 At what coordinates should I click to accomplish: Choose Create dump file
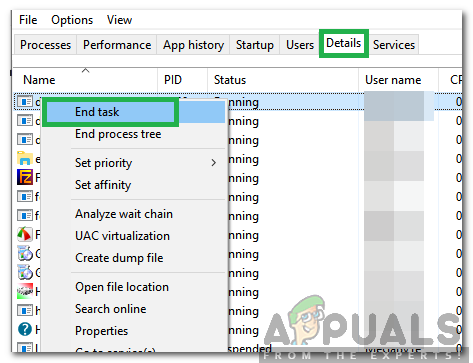tap(134, 258)
